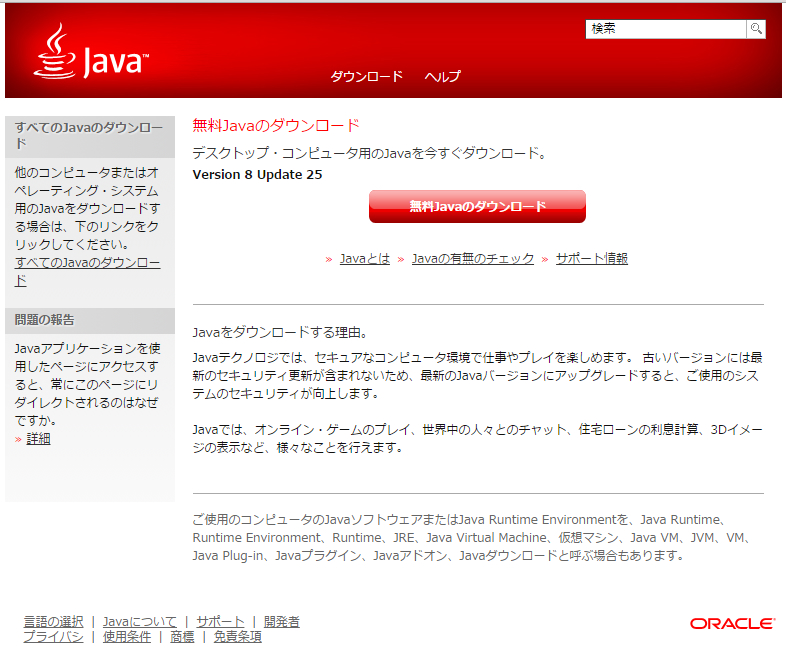Viewport: 786px width, 658px height.
Task: Open the ダウンロード menu item
Action: click(366, 77)
